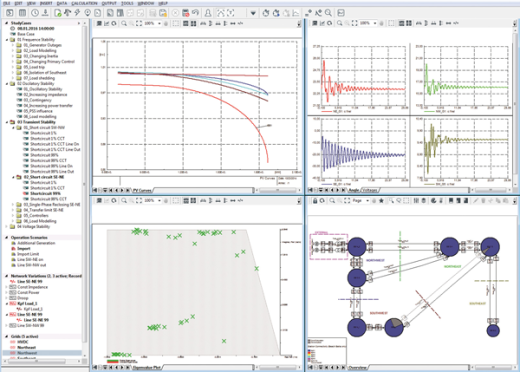Select the Northwest grid
Image resolution: width=520 pixels, height=372 pixels.
point(27,353)
